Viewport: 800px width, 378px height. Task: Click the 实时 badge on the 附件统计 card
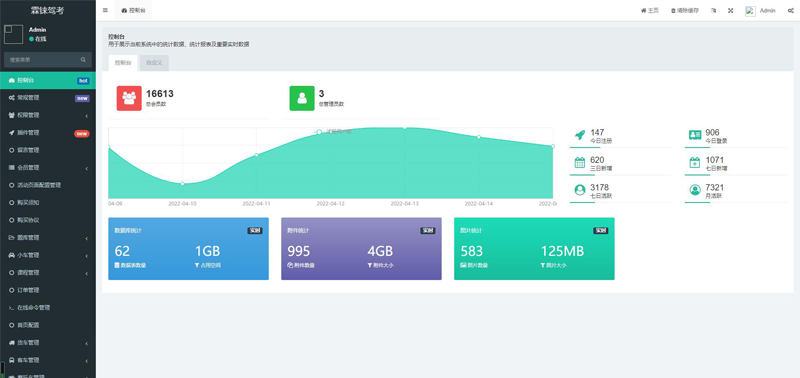tap(428, 231)
